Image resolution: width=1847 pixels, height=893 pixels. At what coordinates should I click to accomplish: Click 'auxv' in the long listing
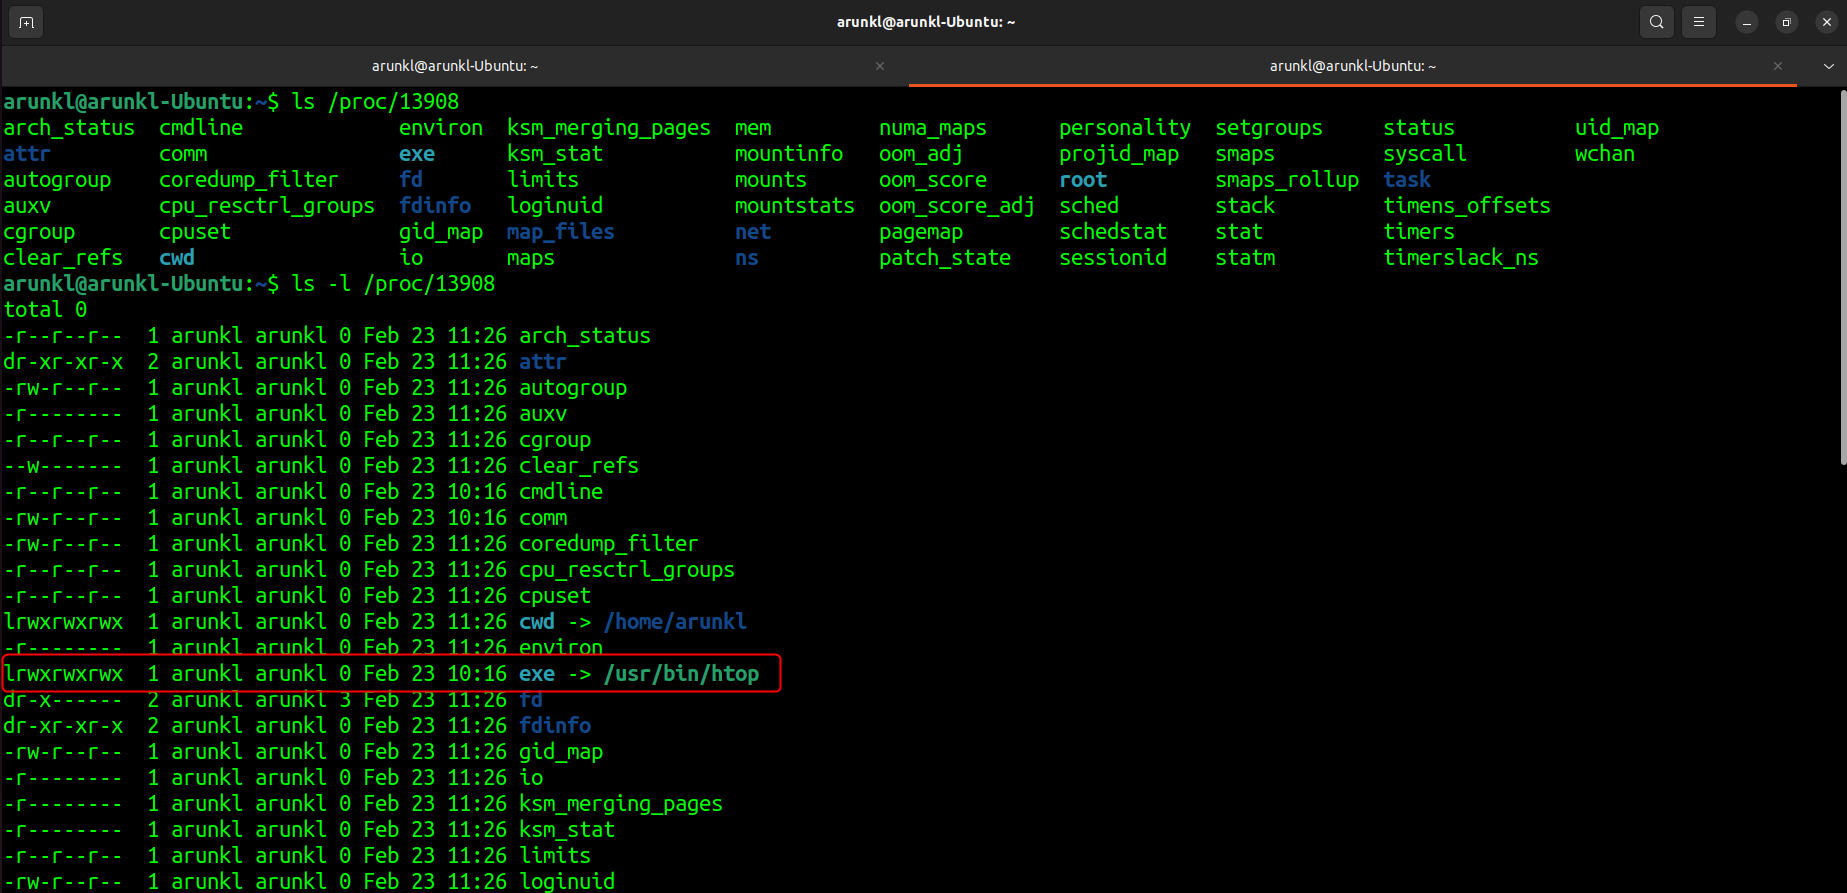(543, 414)
